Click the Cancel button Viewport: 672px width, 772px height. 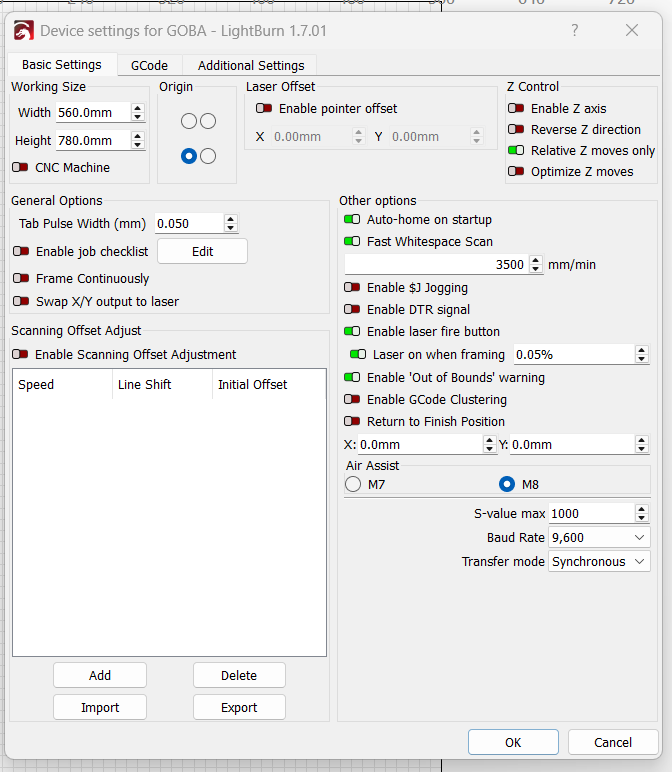coord(613,742)
